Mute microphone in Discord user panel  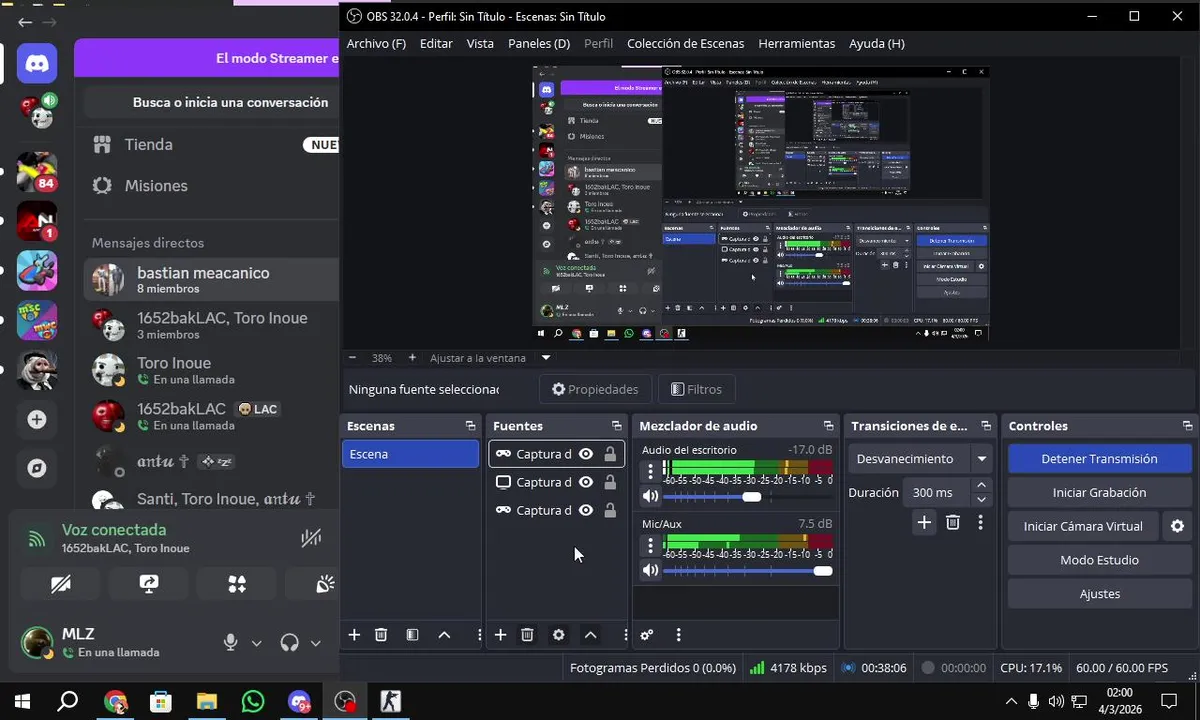231,643
